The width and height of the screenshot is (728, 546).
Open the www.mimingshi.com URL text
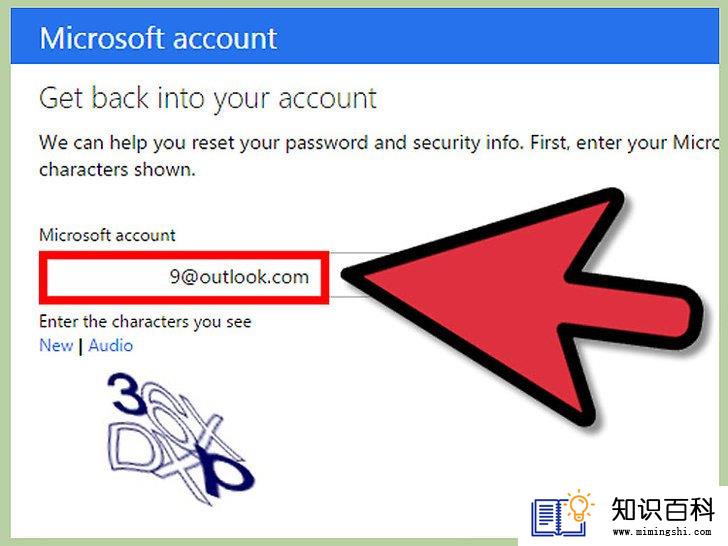pos(662,531)
